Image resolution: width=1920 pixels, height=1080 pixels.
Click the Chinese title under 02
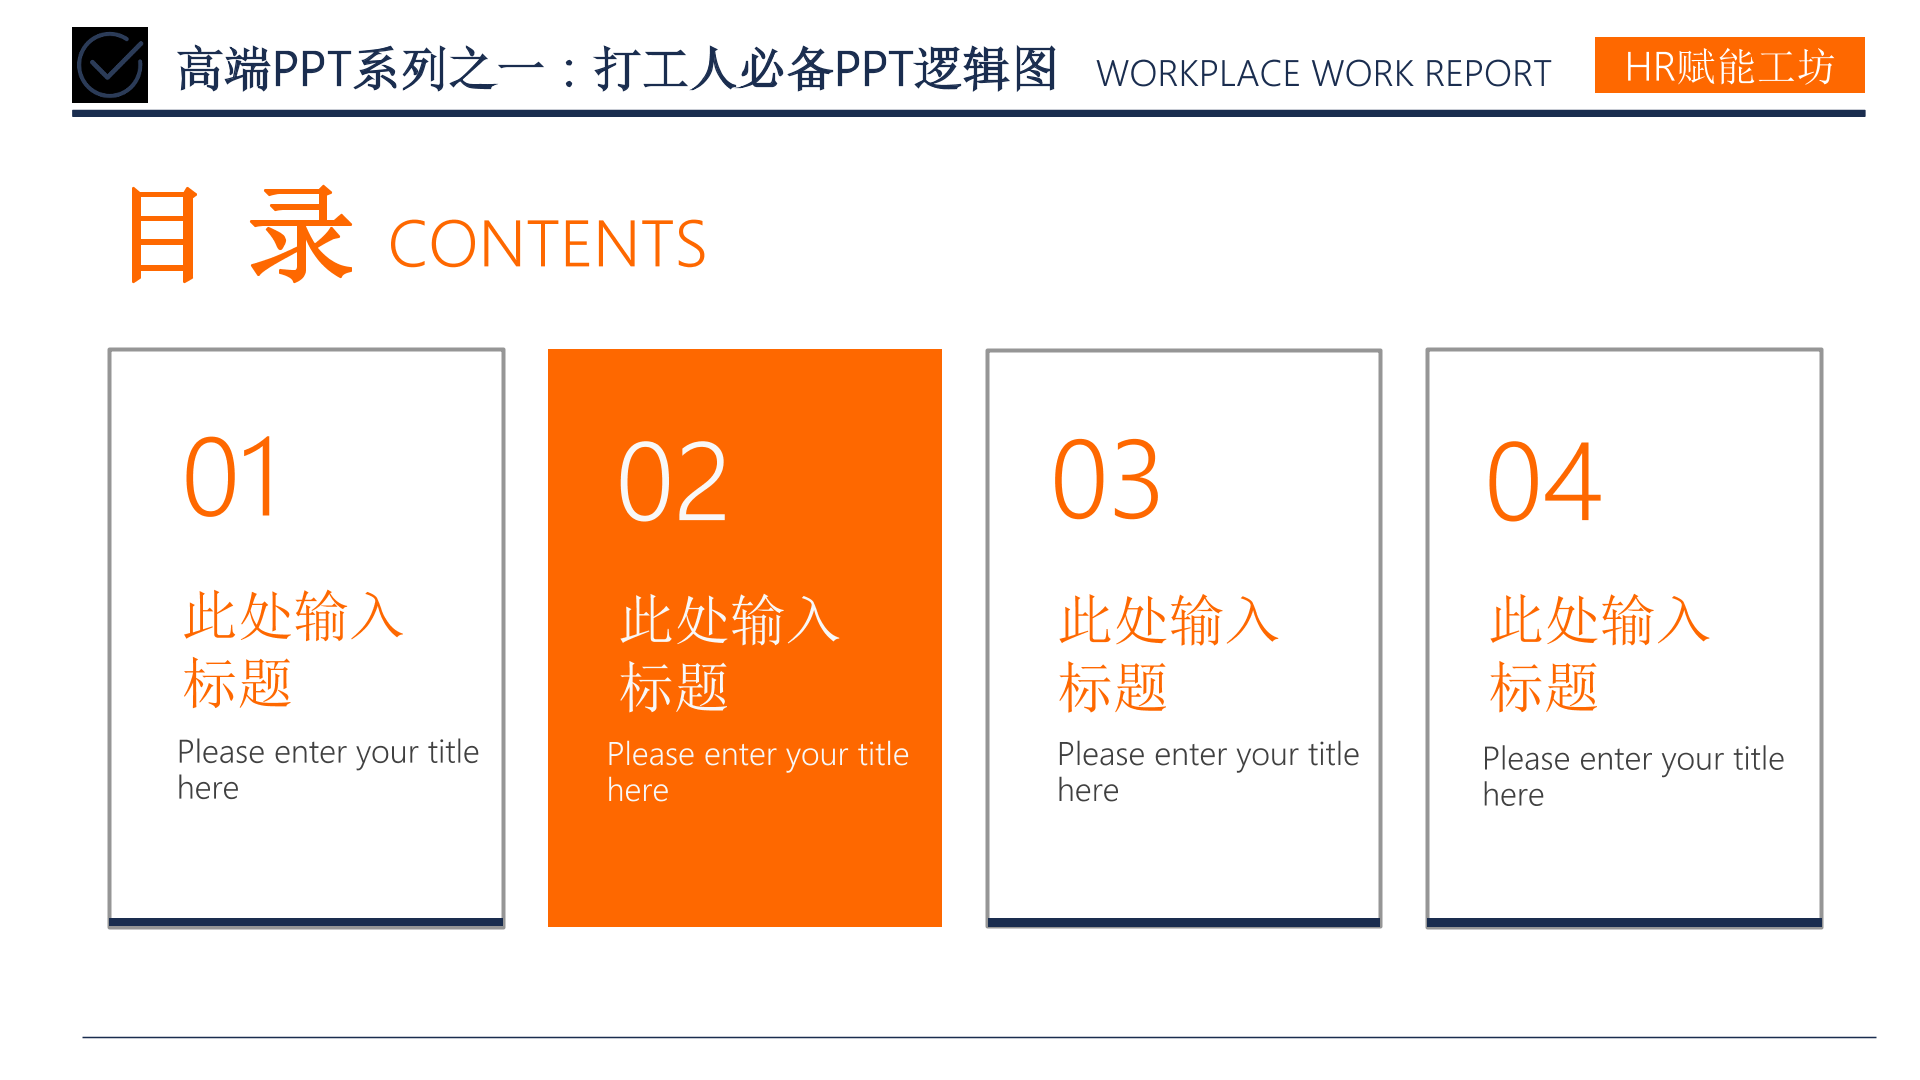click(x=728, y=652)
